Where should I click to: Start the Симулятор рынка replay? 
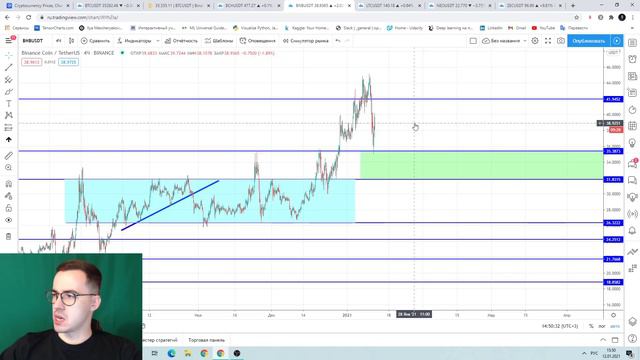click(x=306, y=41)
